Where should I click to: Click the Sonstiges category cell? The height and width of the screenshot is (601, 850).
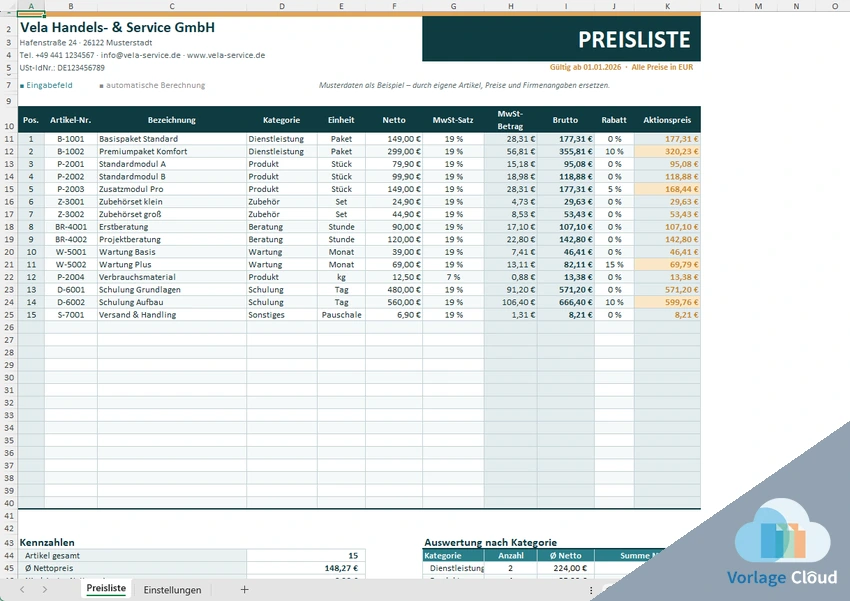coord(282,315)
